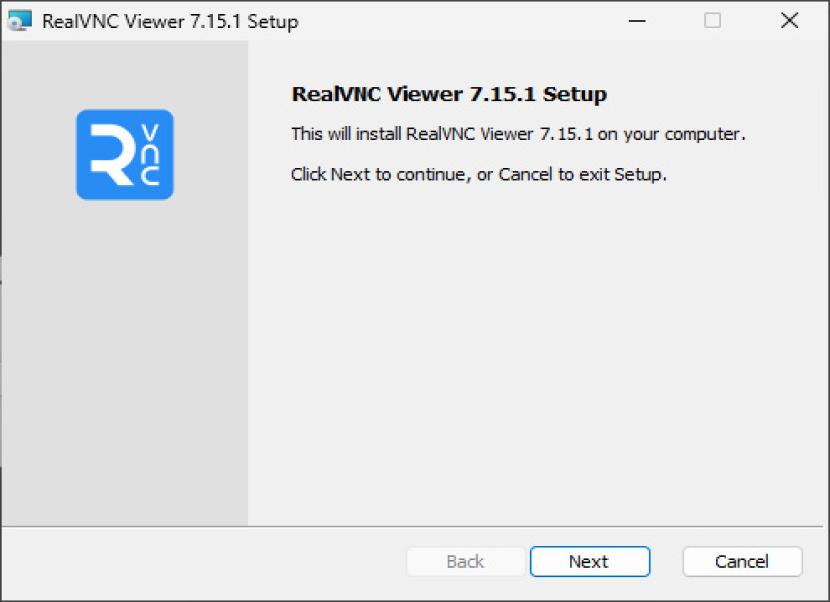Close the Setup window with the X
830x602 pixels.
pyautogui.click(x=789, y=21)
